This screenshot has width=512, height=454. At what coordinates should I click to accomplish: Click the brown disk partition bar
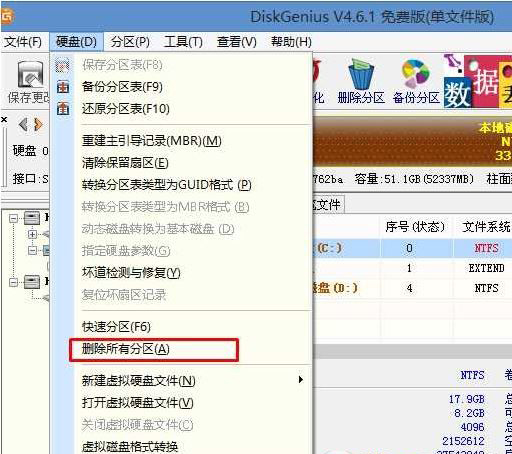412,142
